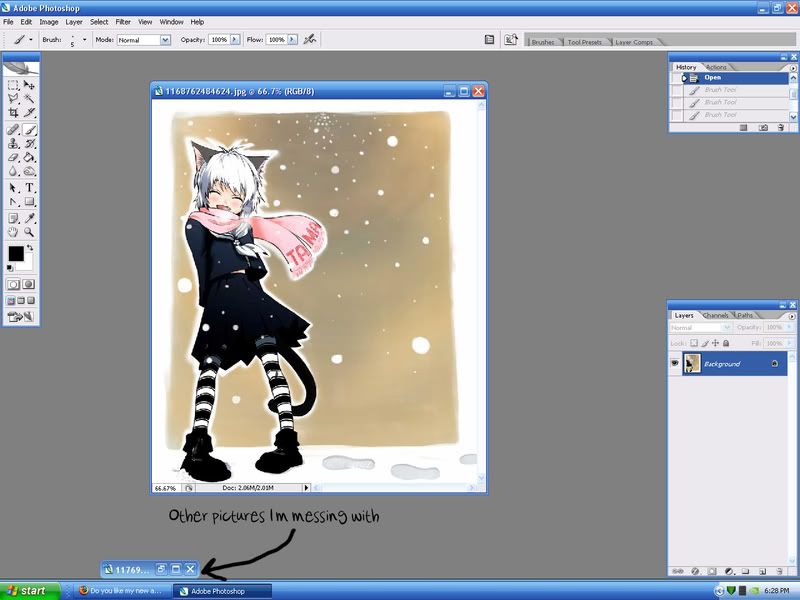
Task: Expand the Flow slider arrow in options bar
Action: (x=292, y=39)
